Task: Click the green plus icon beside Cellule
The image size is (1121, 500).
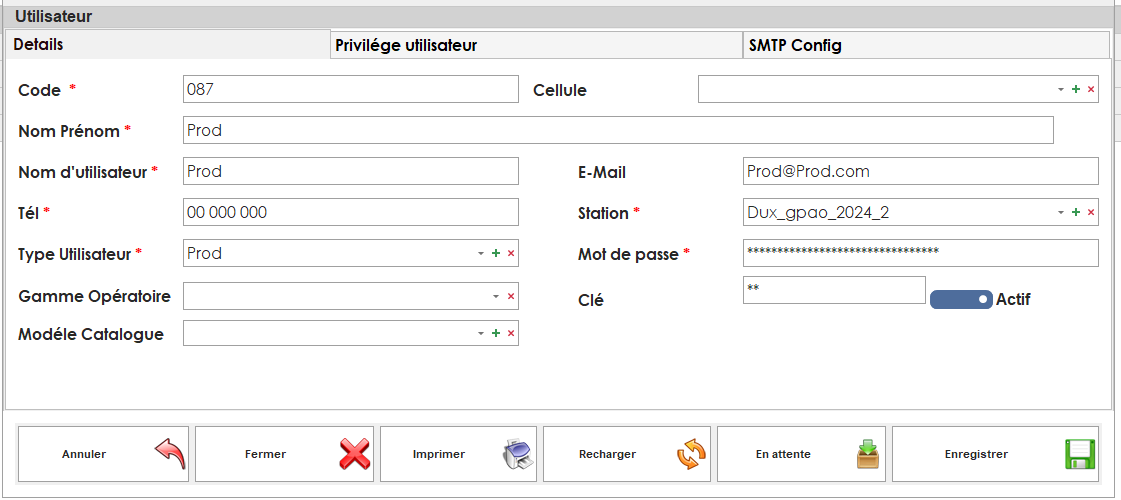Action: (x=1076, y=90)
